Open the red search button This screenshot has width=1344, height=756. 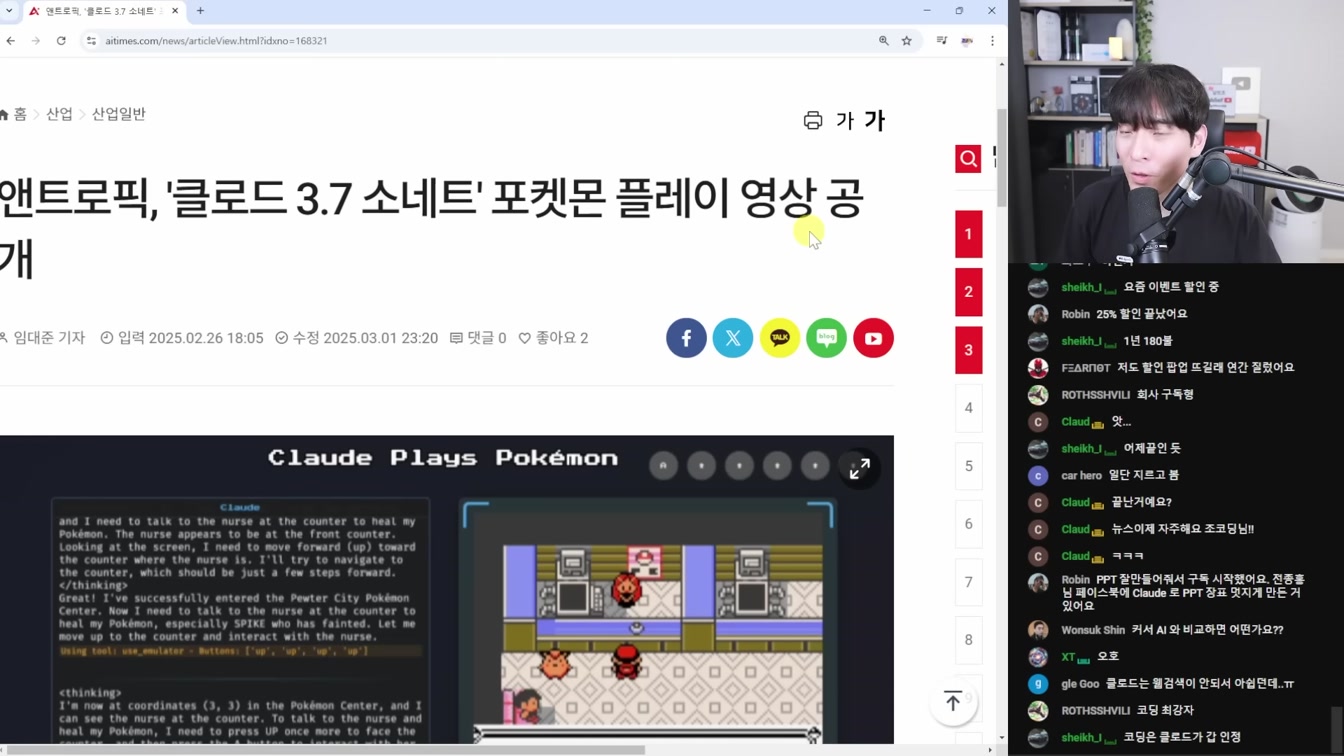968,159
